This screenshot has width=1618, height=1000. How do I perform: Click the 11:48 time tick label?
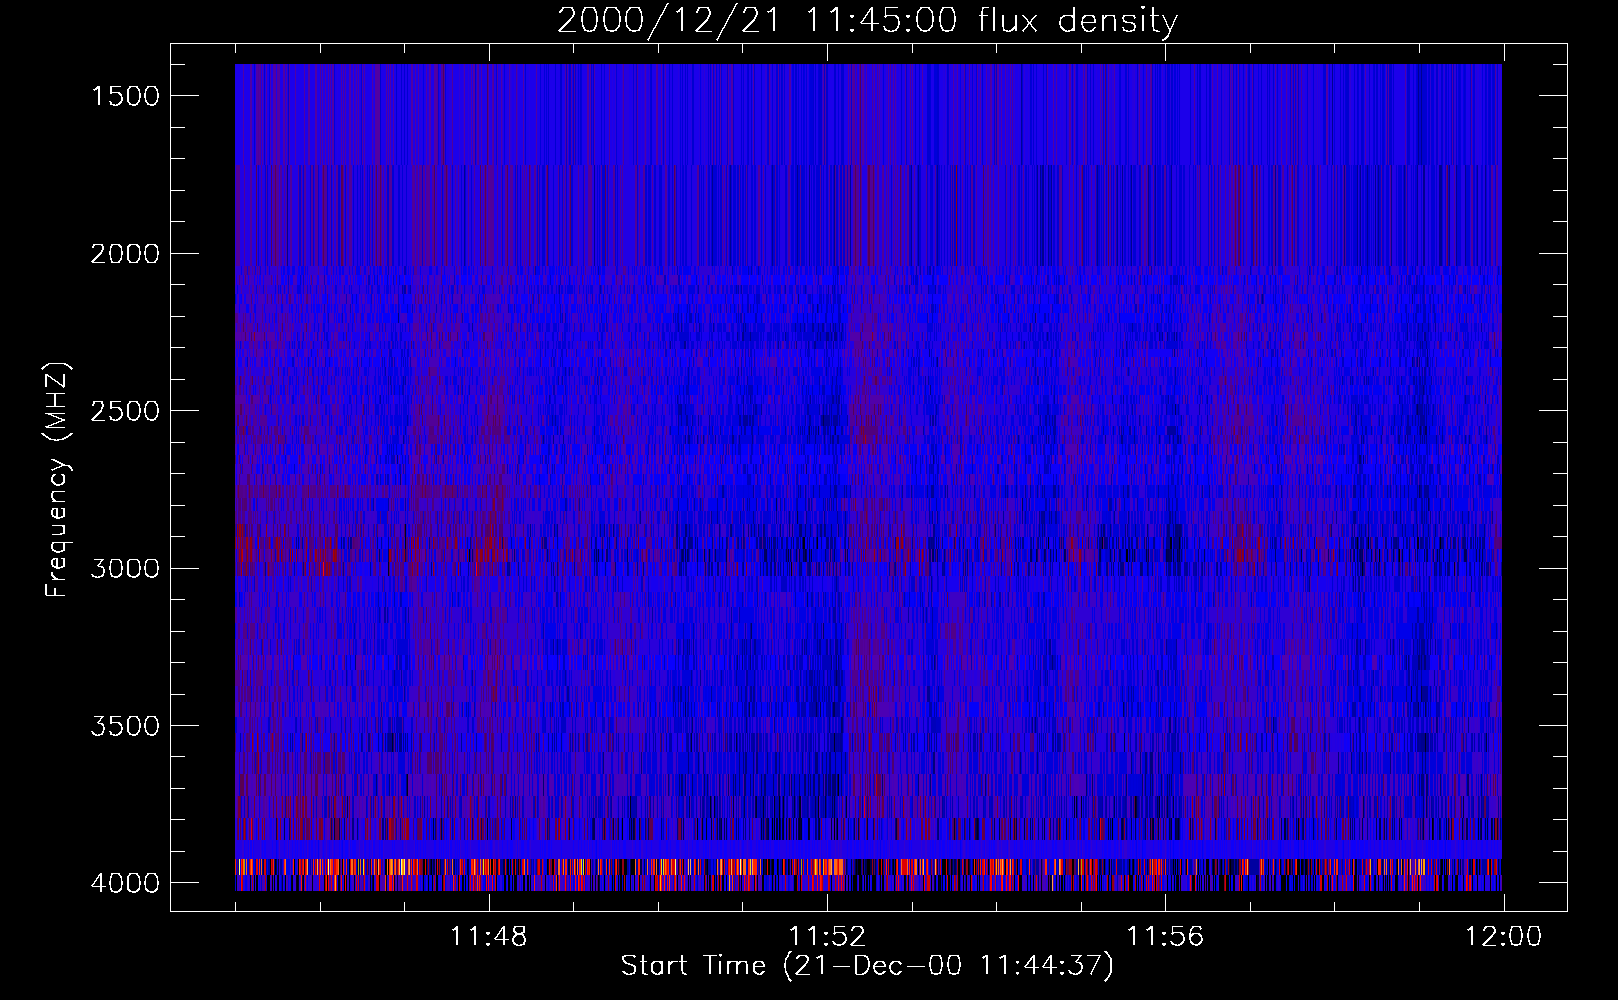[489, 937]
